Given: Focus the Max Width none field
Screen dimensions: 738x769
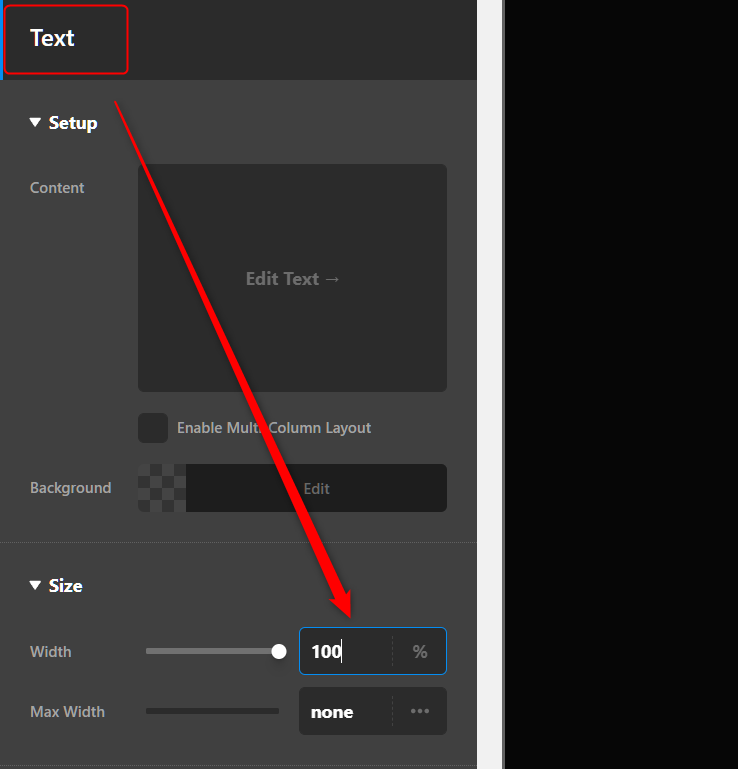Looking at the screenshot, I should 345,712.
